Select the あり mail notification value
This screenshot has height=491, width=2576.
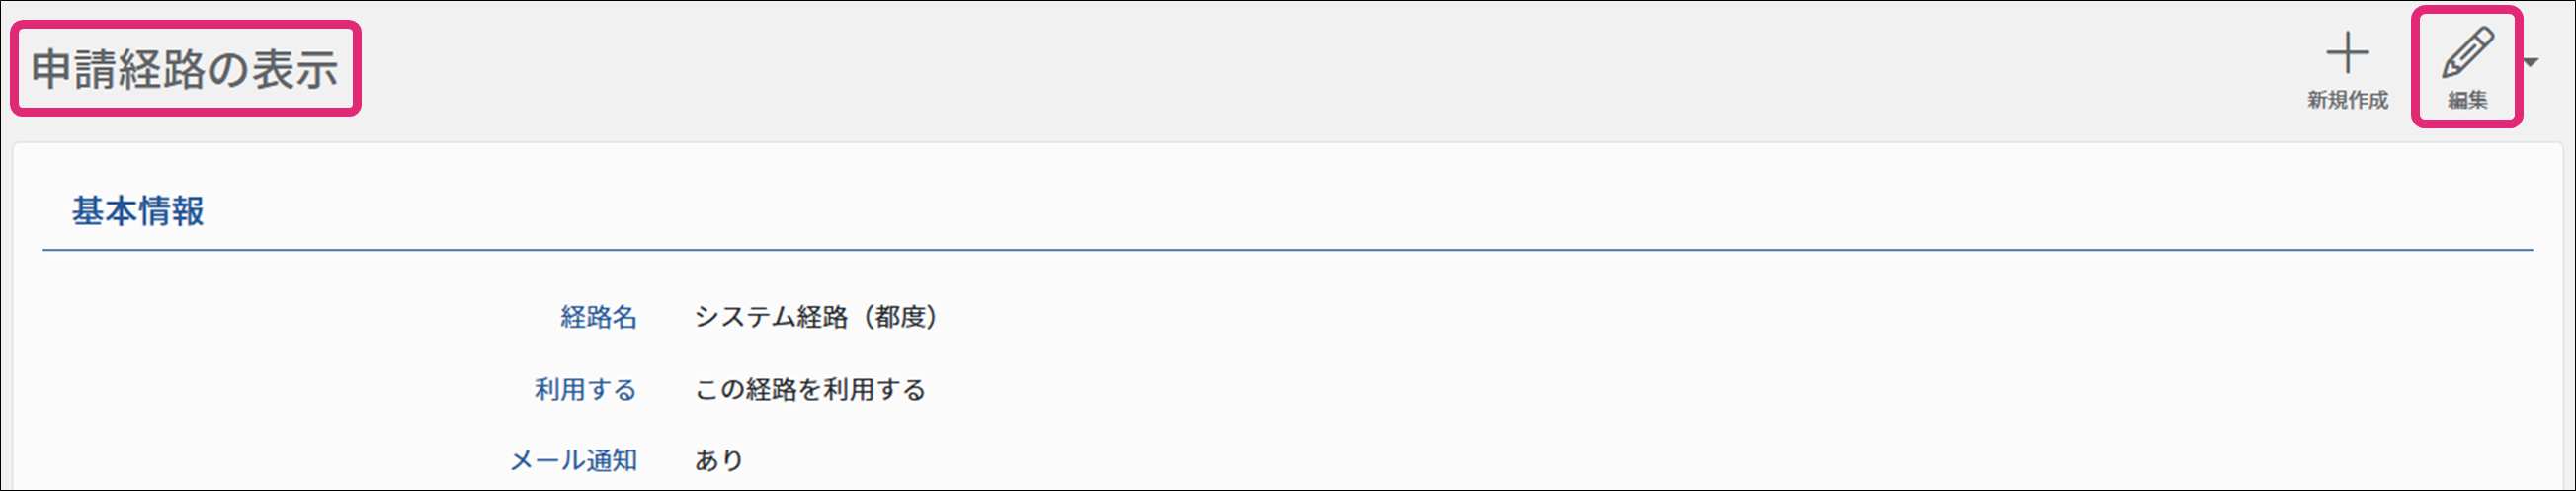point(719,460)
